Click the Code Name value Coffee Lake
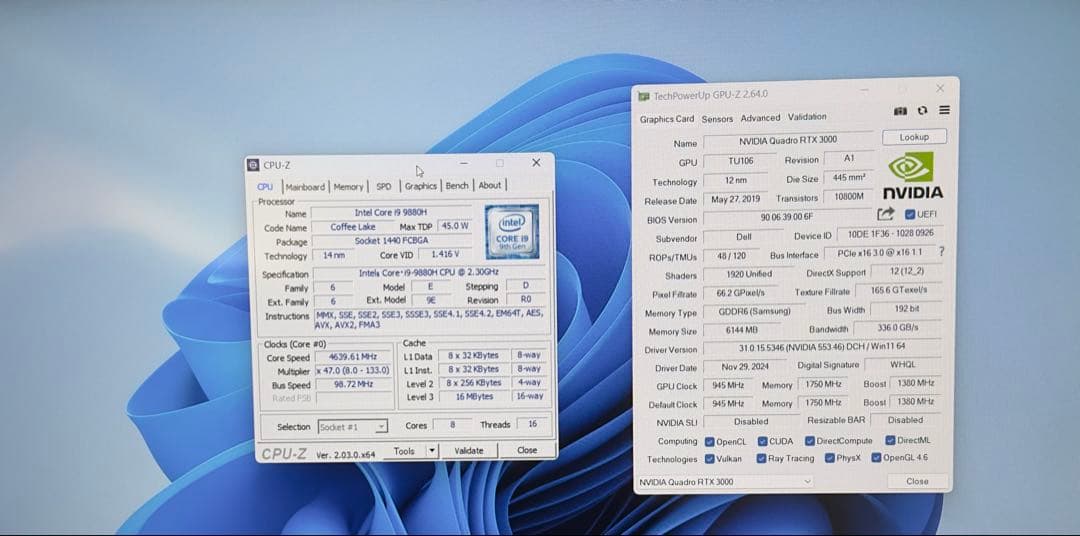The width and height of the screenshot is (1080, 536). (x=353, y=227)
